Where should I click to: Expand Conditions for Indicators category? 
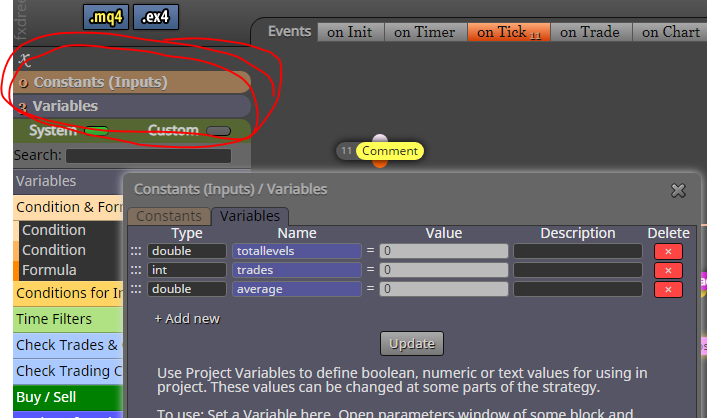tap(68, 293)
